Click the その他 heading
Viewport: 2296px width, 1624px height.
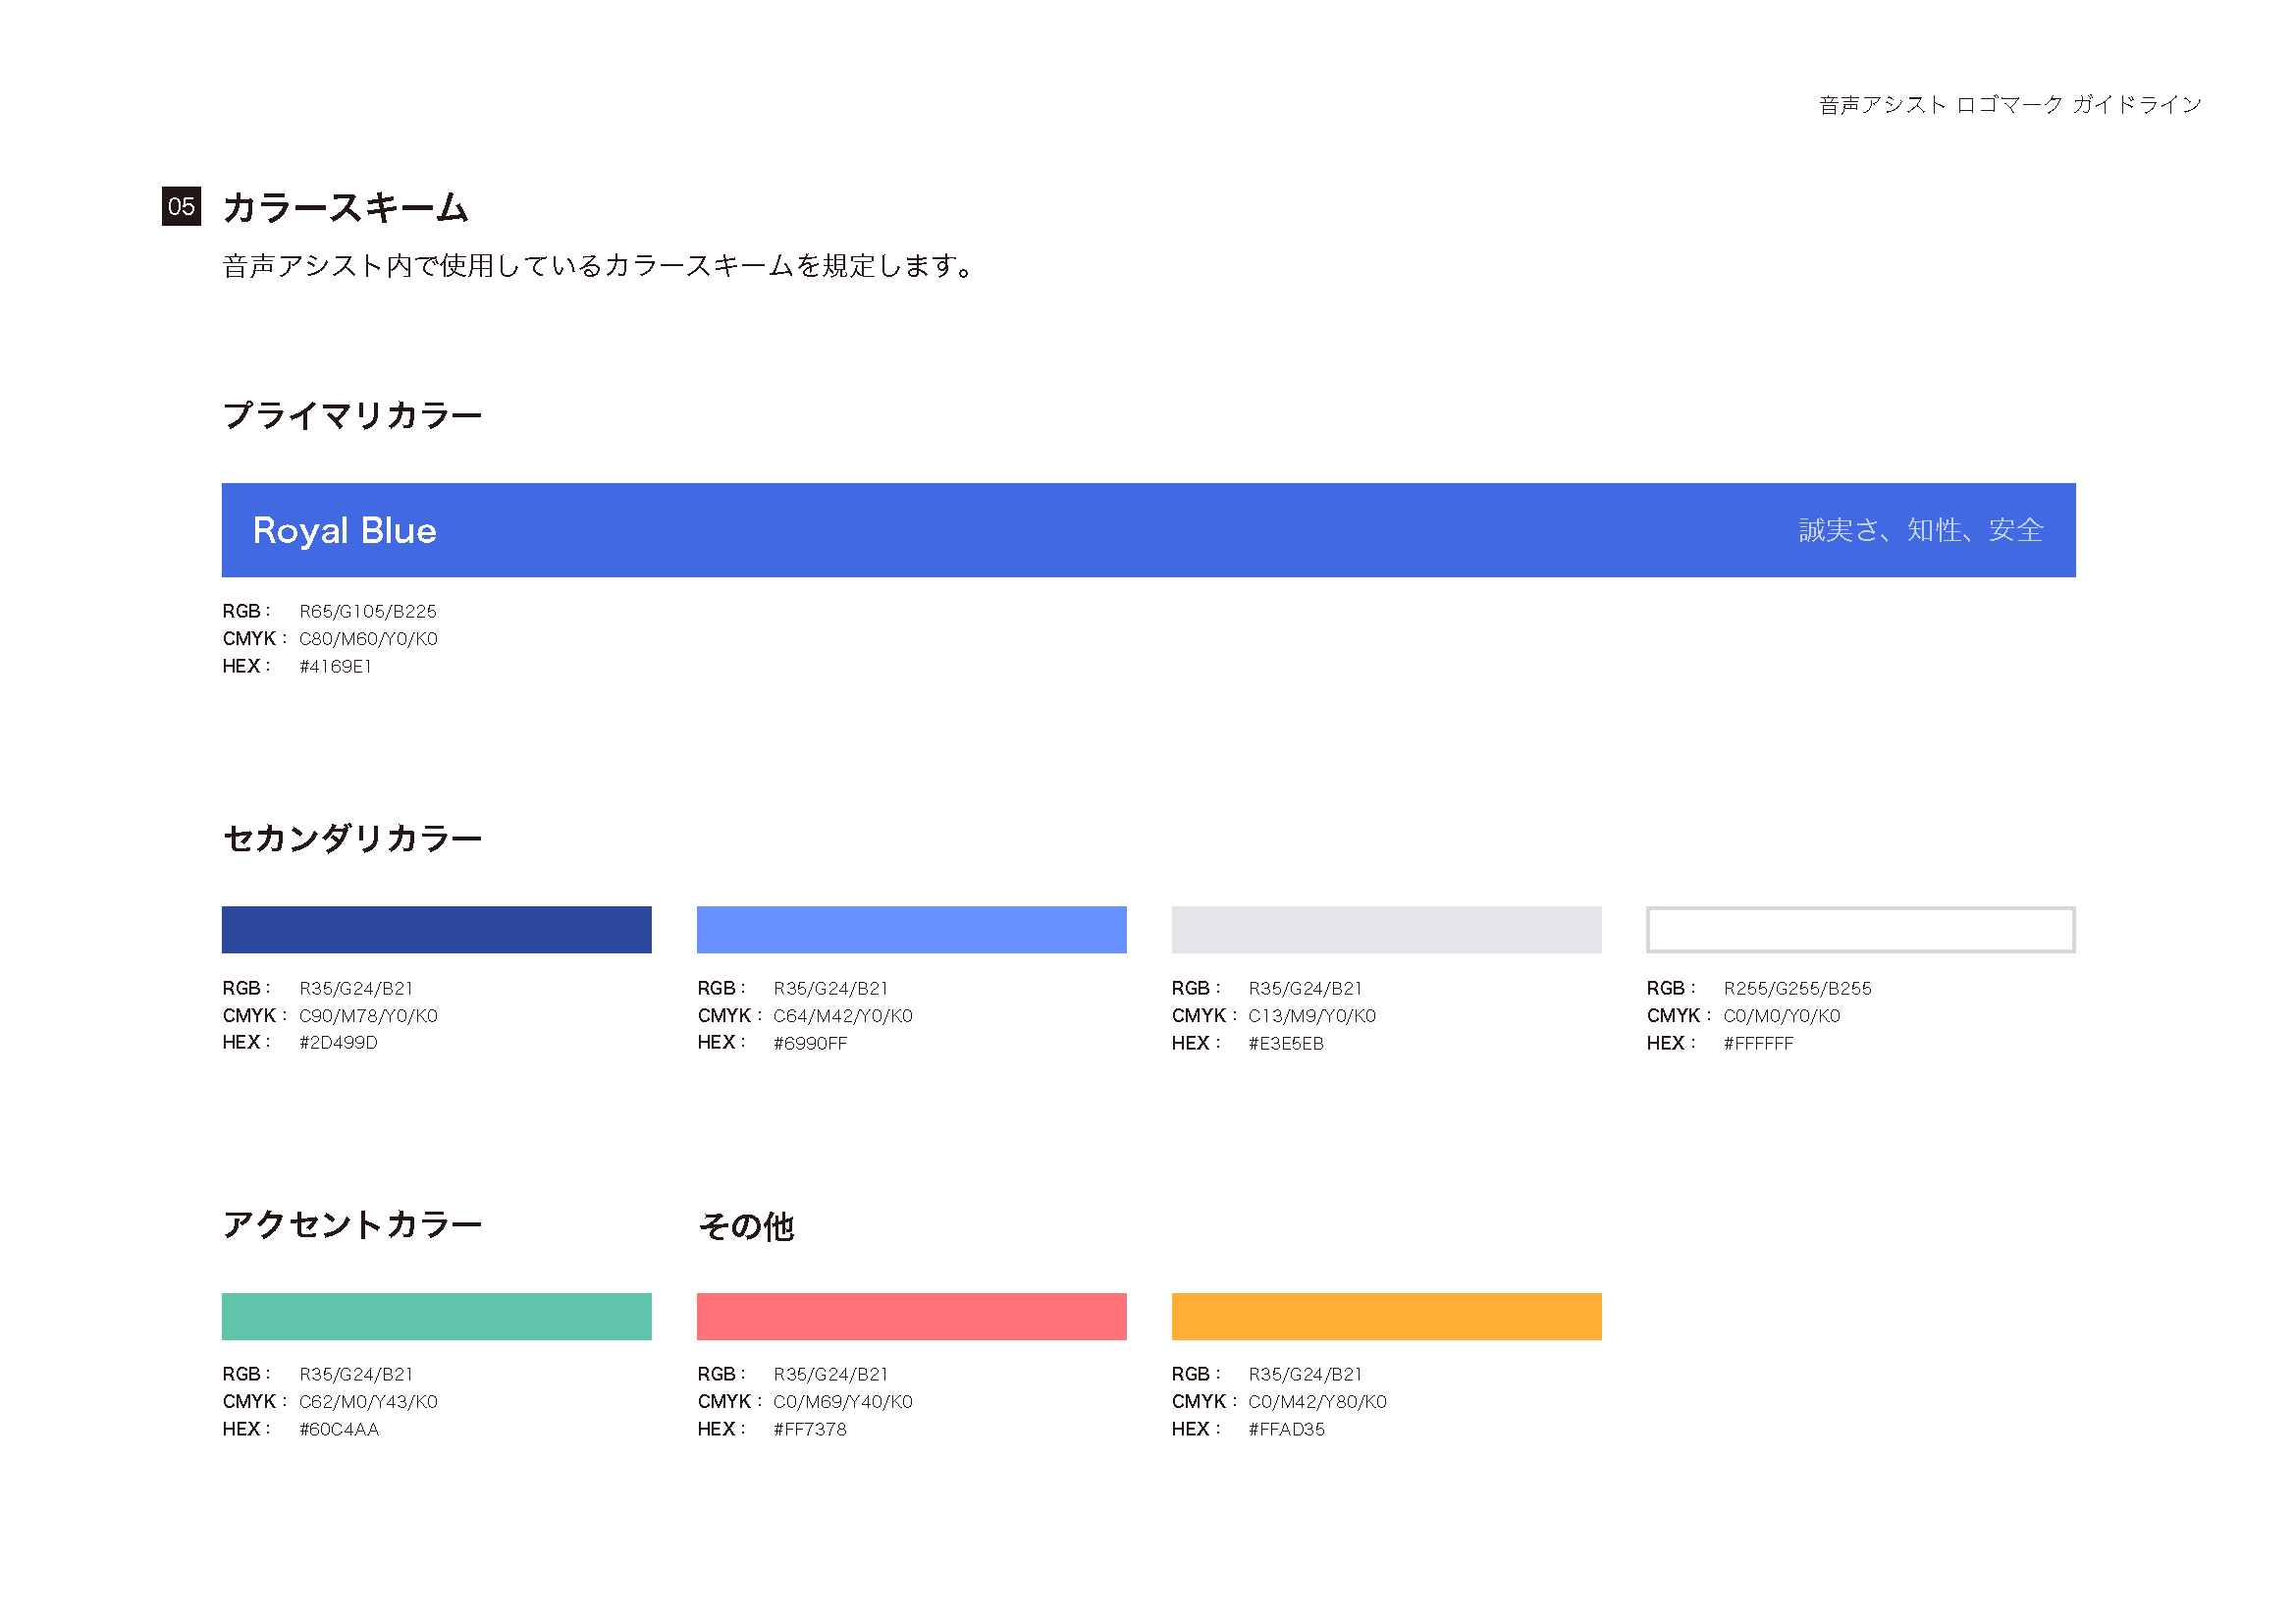click(x=746, y=1226)
